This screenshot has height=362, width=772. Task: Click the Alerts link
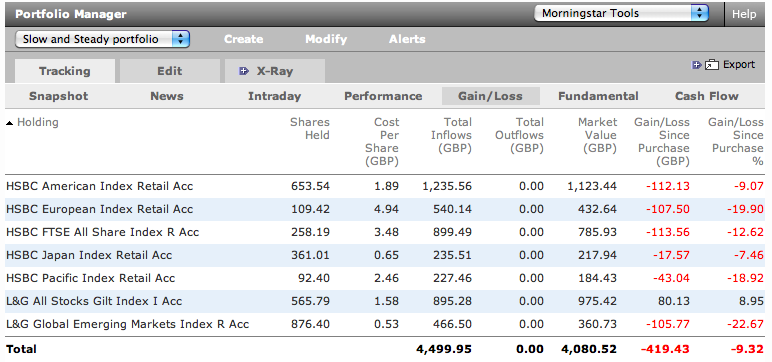click(407, 39)
